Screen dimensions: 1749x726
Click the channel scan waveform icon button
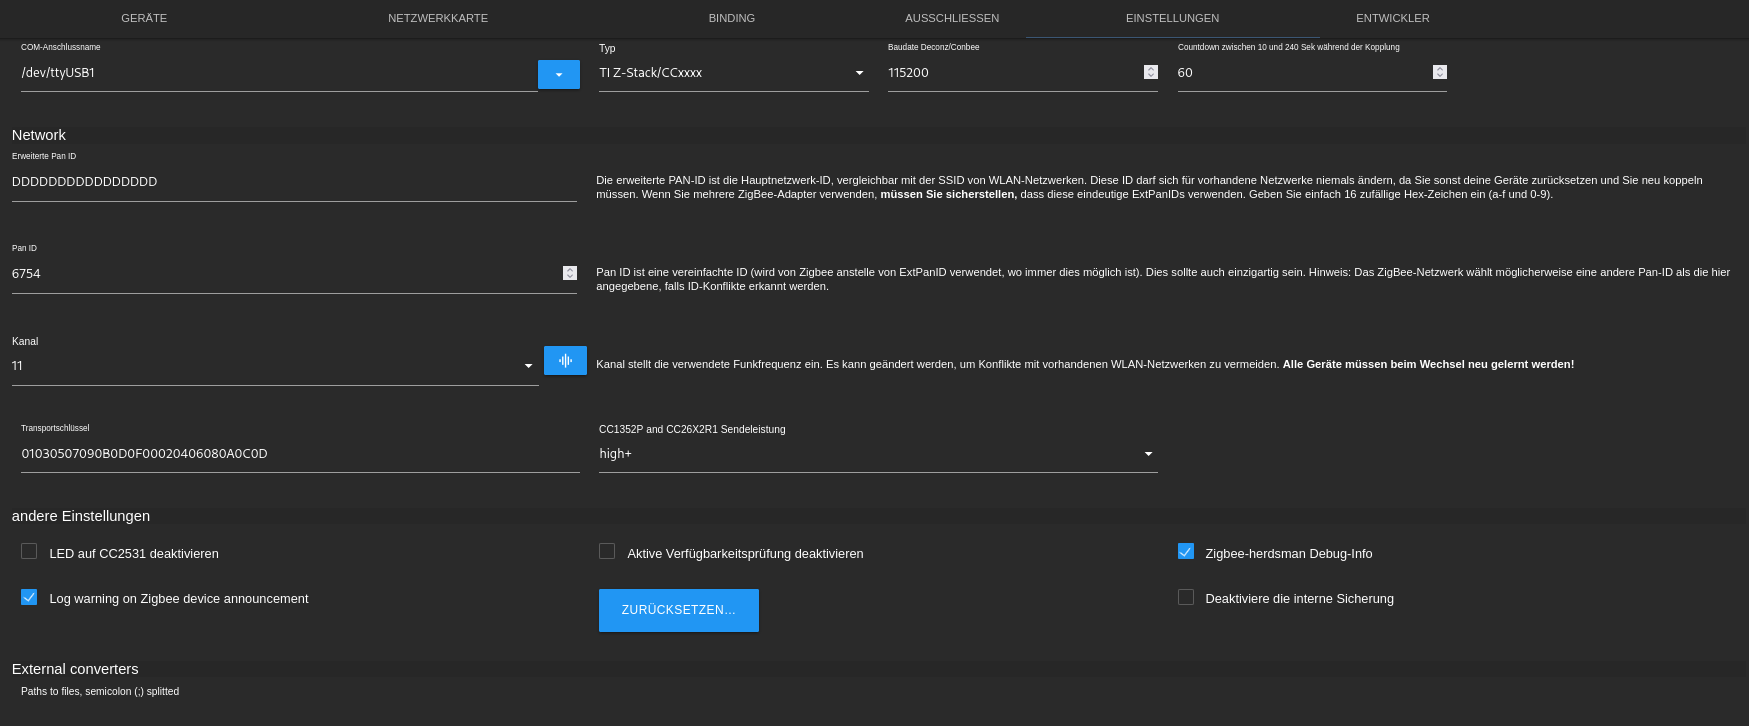pyautogui.click(x=565, y=361)
